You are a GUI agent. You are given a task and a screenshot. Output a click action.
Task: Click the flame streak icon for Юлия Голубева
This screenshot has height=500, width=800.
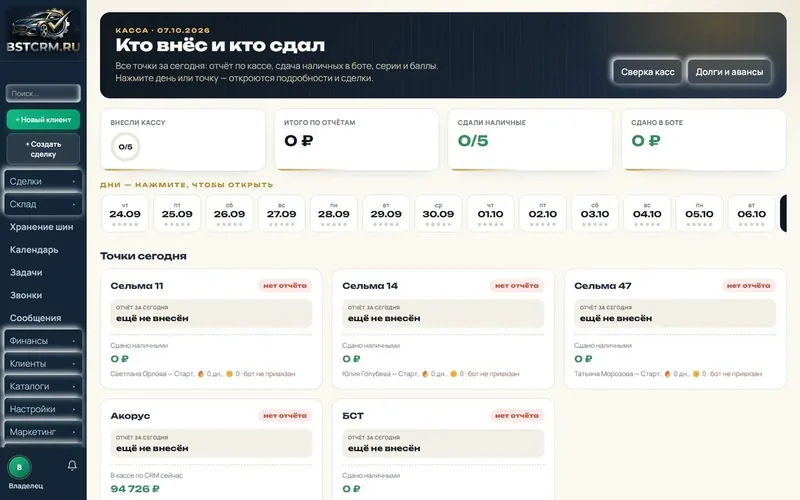point(424,374)
